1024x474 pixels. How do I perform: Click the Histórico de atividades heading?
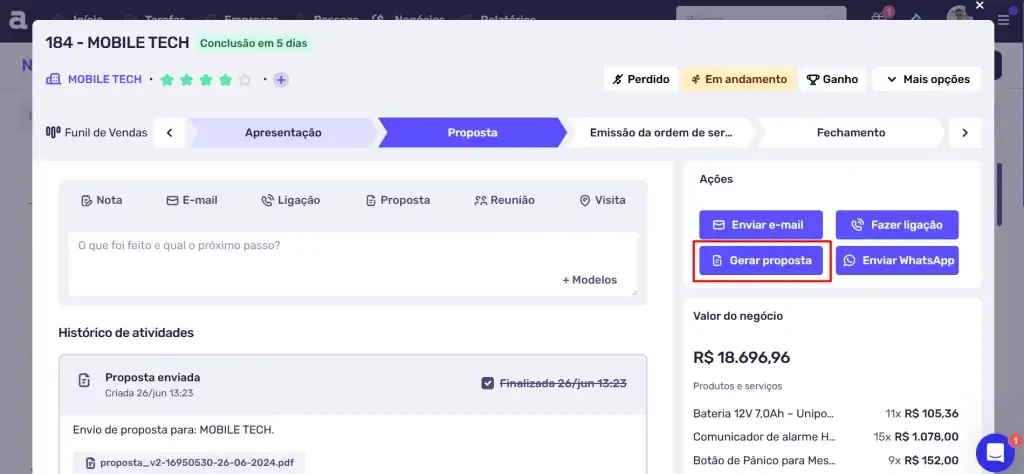click(126, 333)
